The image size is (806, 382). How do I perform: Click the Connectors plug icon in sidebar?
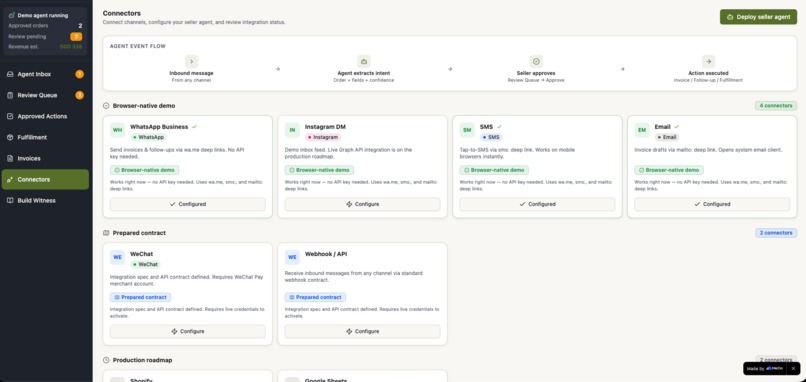tap(10, 179)
